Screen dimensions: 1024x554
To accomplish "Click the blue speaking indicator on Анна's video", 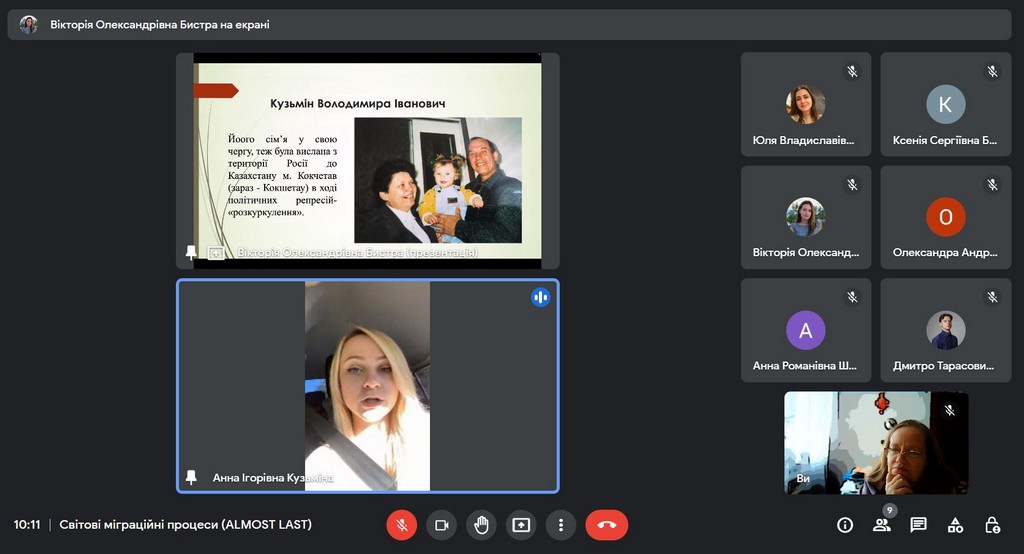I will coord(540,297).
